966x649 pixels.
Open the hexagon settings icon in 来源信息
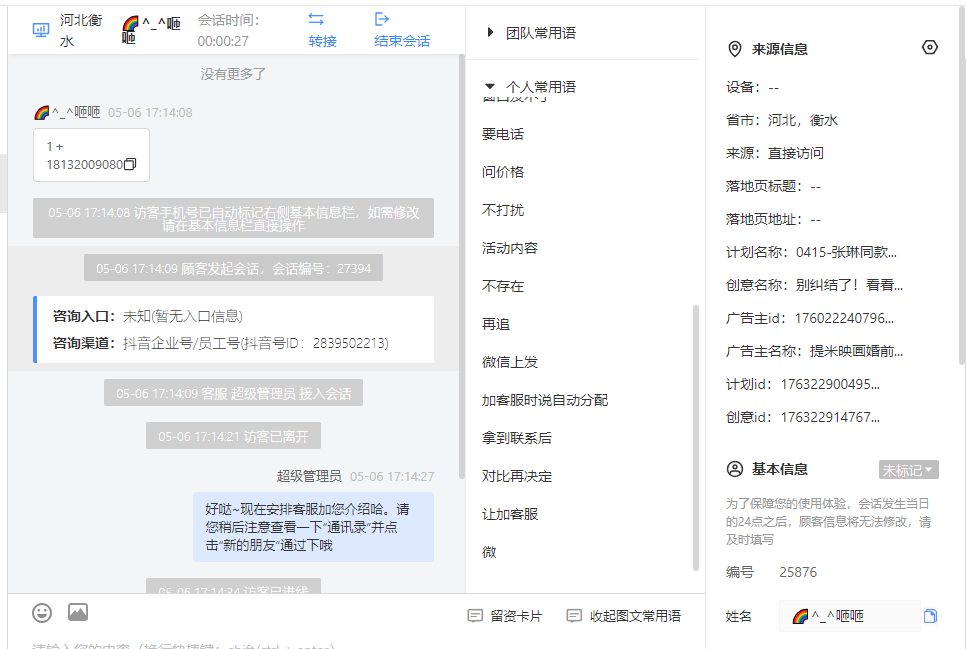(x=930, y=47)
